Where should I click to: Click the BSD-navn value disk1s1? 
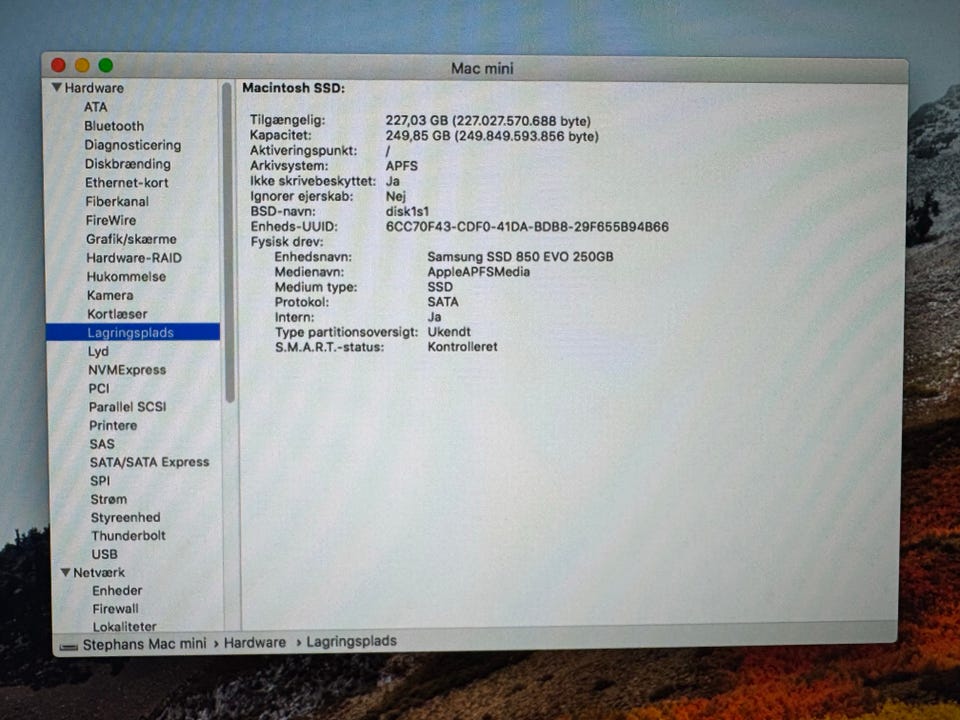(407, 212)
